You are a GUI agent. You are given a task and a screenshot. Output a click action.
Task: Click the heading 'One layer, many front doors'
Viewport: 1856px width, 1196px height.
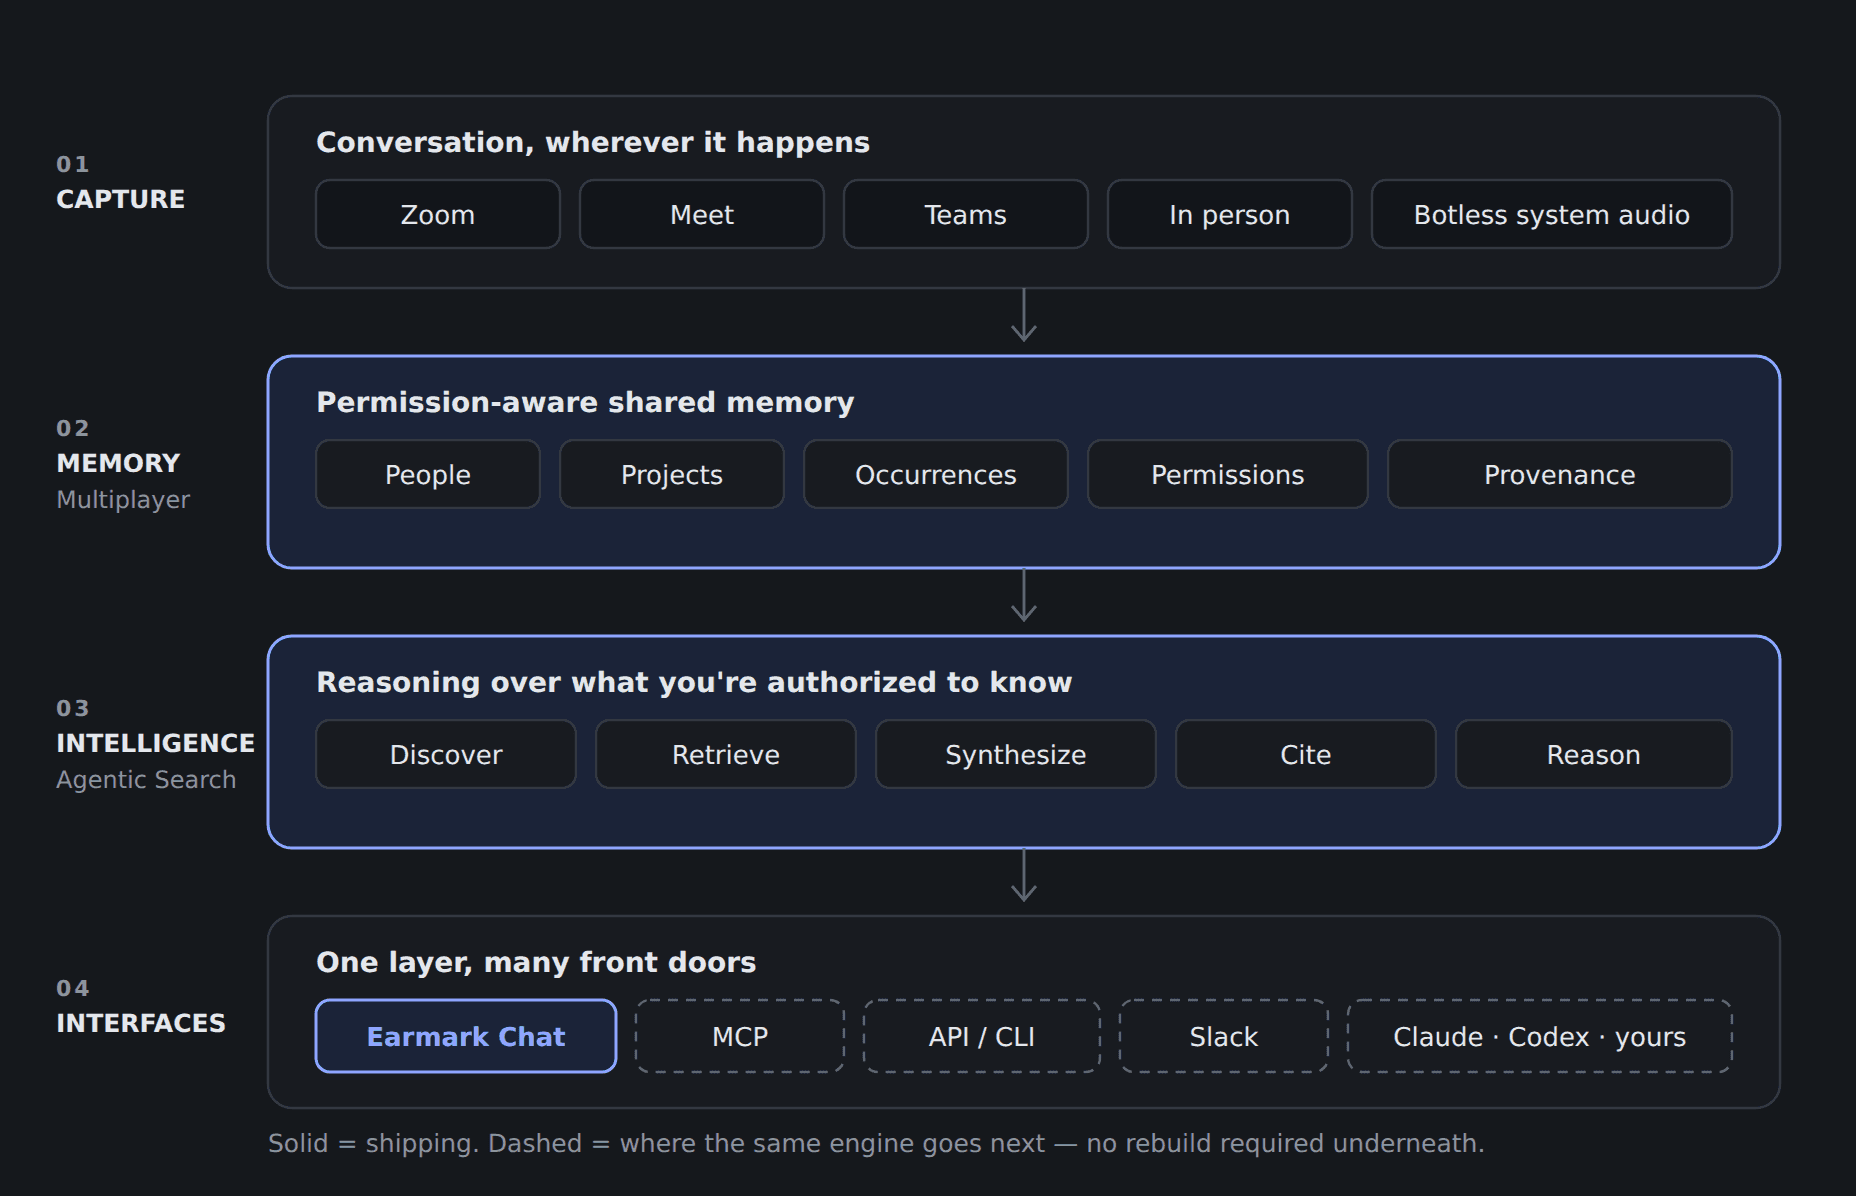536,962
